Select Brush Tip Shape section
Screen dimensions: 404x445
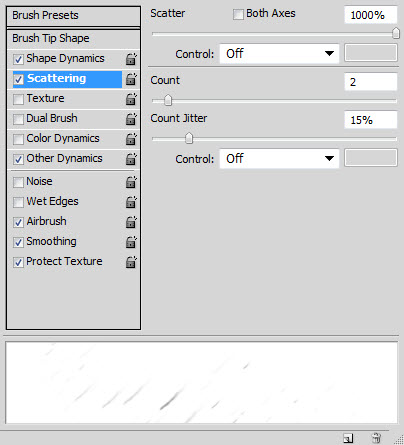73,39
